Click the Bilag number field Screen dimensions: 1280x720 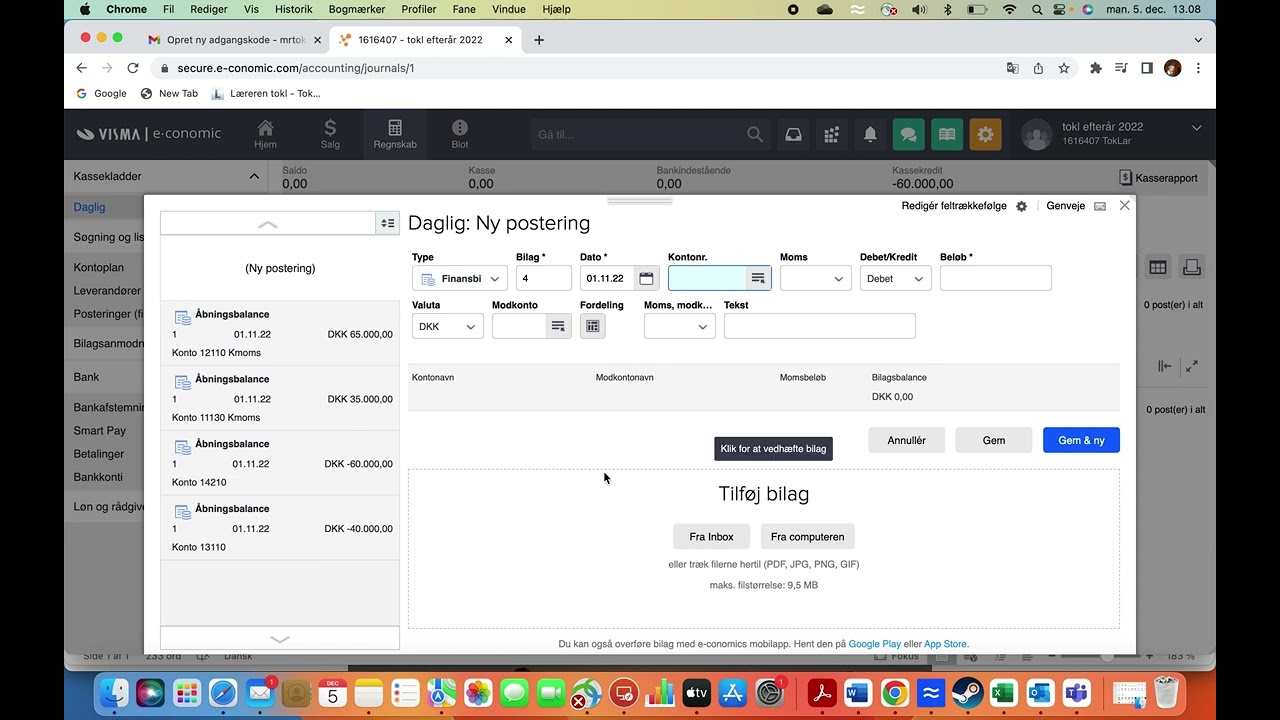(544, 278)
